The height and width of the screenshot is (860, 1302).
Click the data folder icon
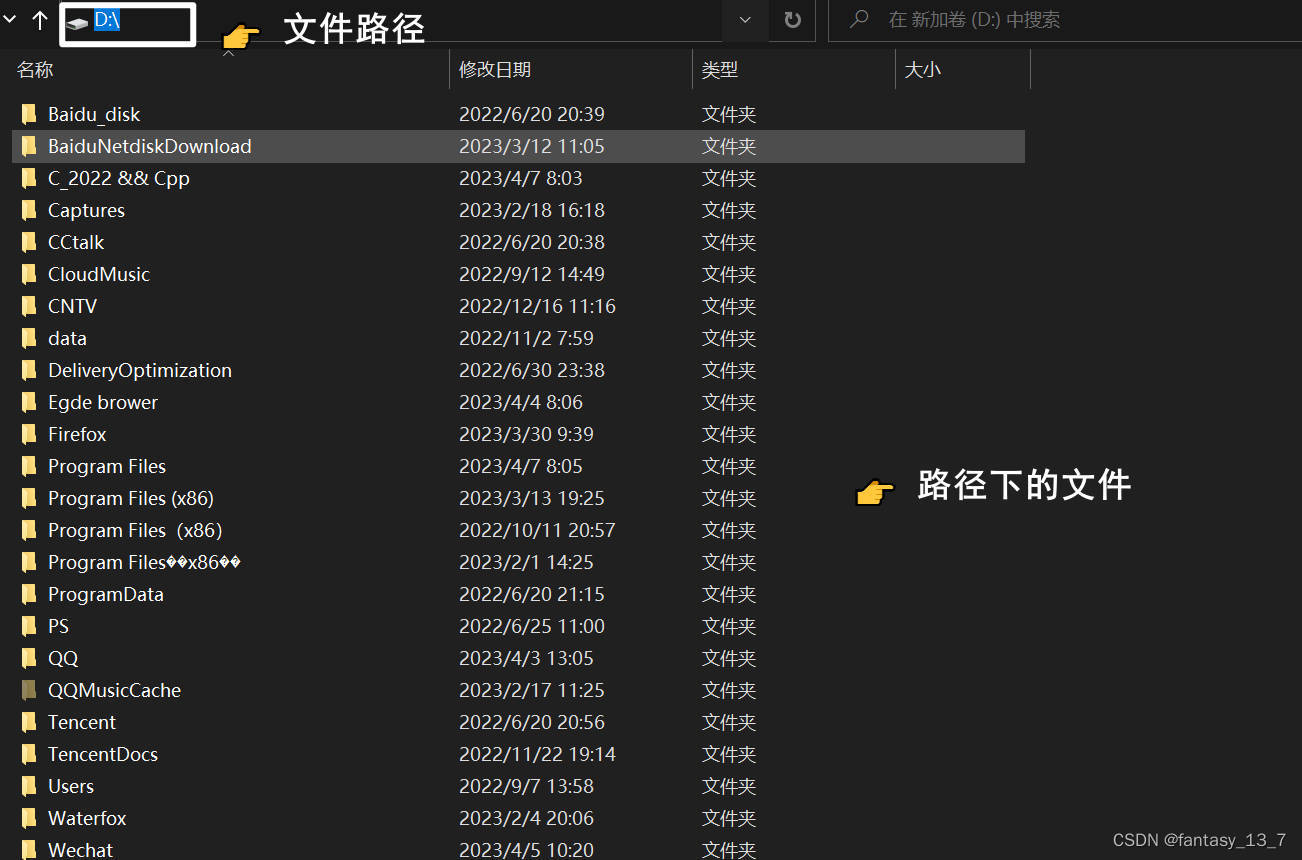tap(29, 338)
